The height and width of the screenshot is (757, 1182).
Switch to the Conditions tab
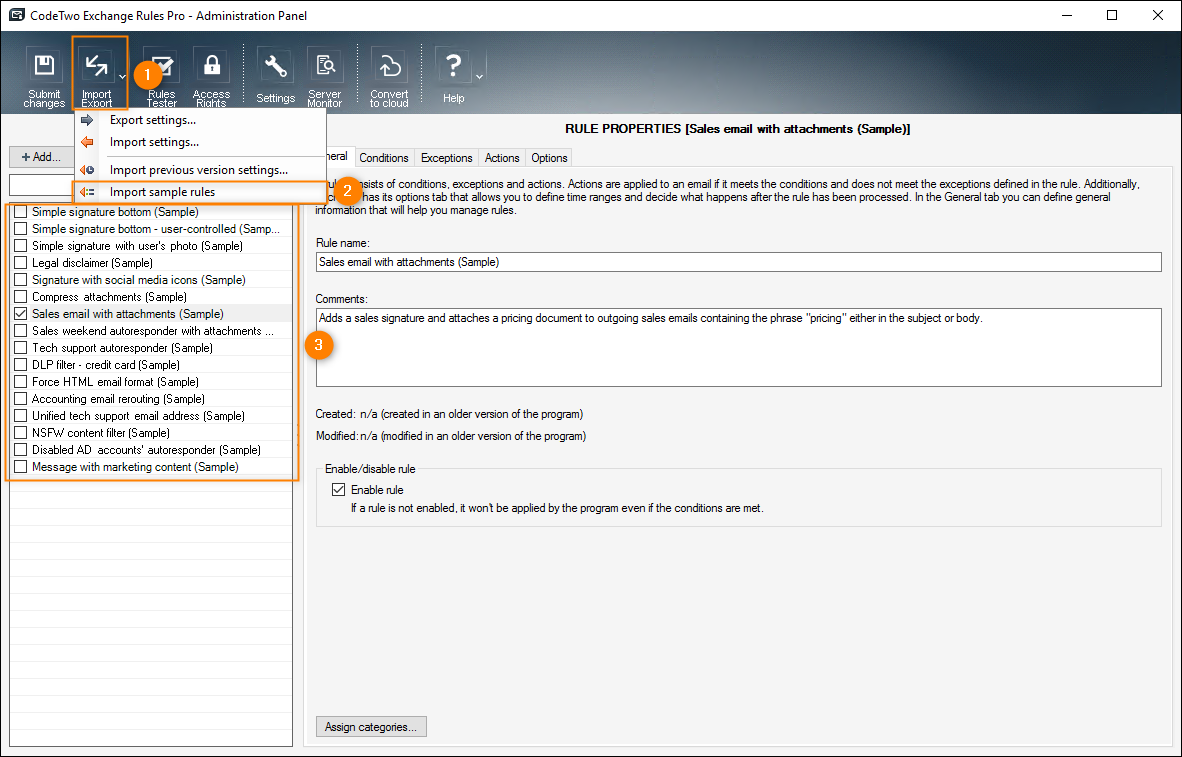pyautogui.click(x=384, y=158)
